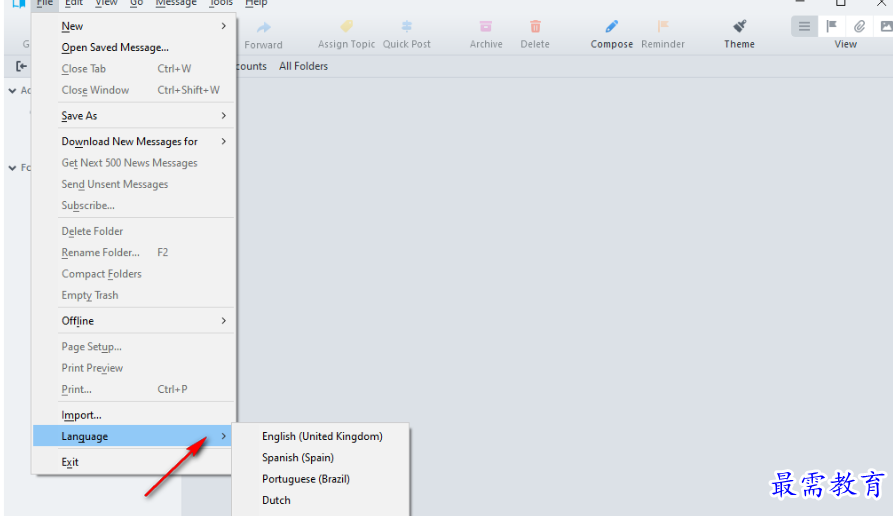Click the Compose pencil icon
893x516 pixels.
click(x=612, y=26)
